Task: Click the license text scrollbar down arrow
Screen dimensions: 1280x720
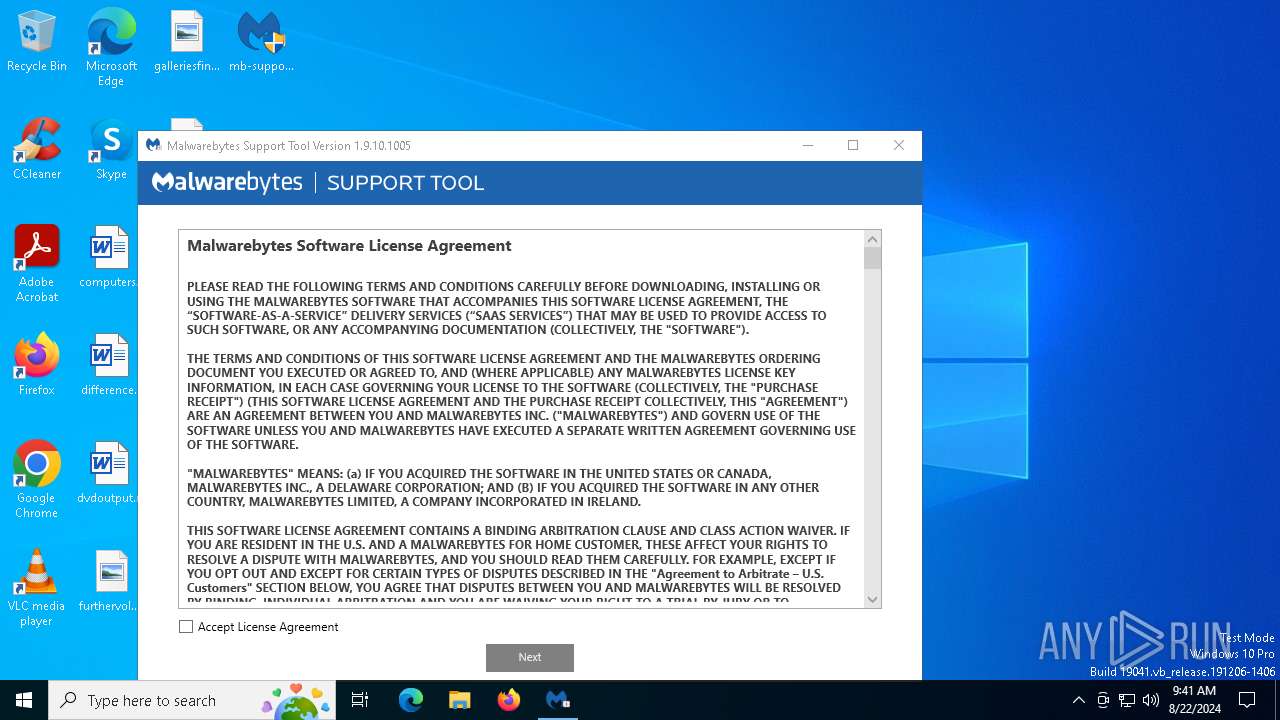Action: pyautogui.click(x=873, y=600)
